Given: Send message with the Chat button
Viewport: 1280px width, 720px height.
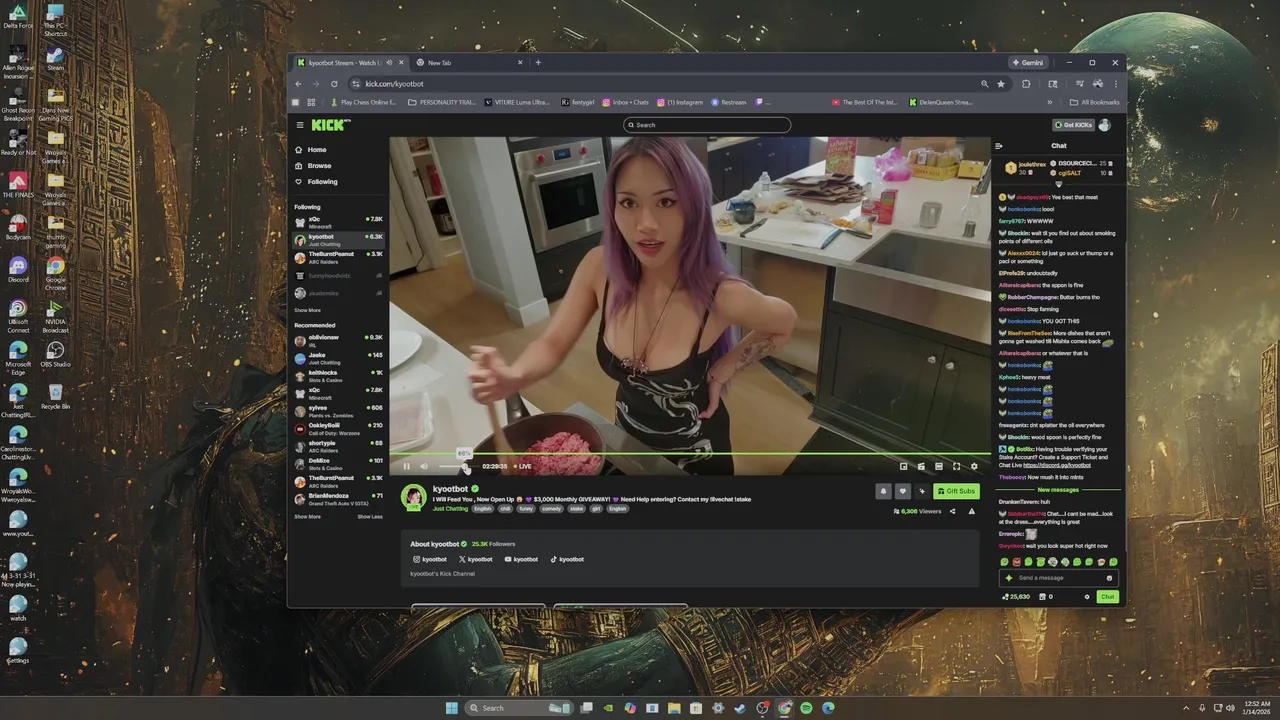Looking at the screenshot, I should 1107,597.
